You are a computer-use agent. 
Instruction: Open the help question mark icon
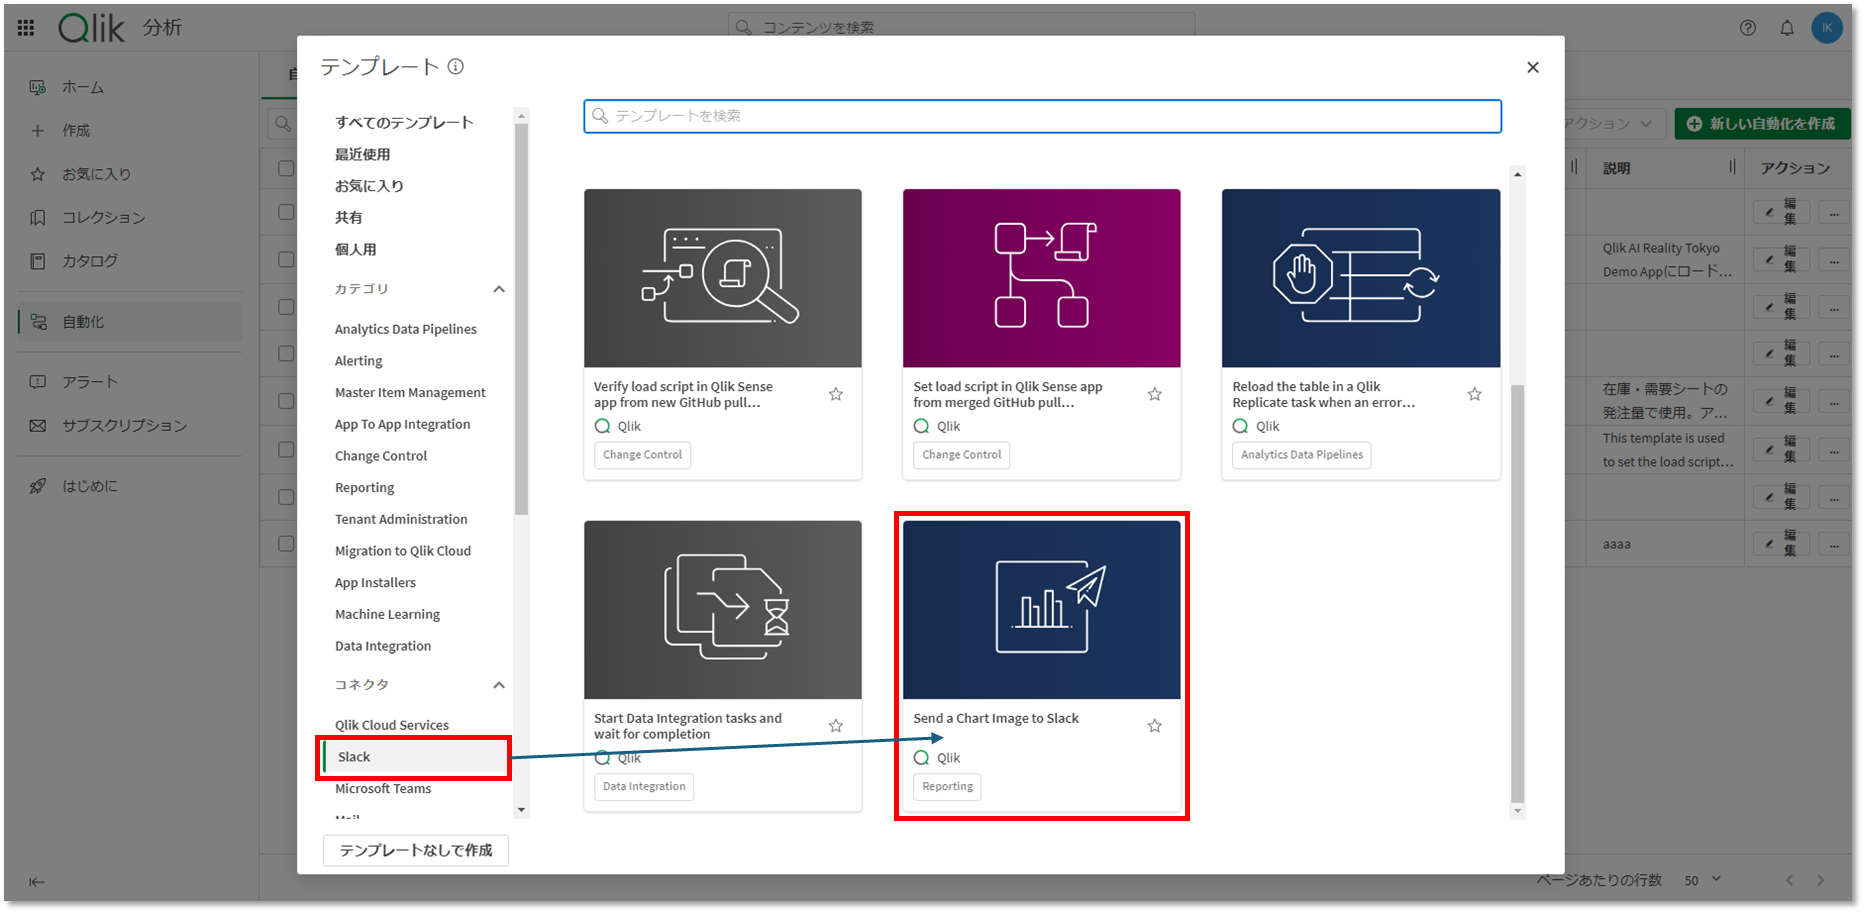pos(1748,28)
